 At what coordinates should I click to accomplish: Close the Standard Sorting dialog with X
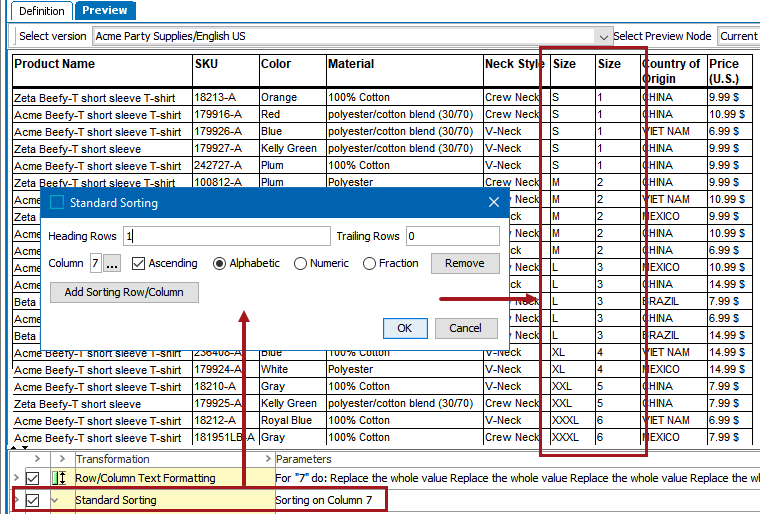(493, 203)
